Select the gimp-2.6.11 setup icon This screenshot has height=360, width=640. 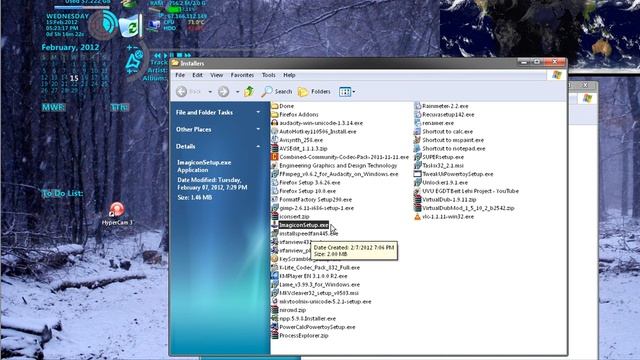point(275,208)
